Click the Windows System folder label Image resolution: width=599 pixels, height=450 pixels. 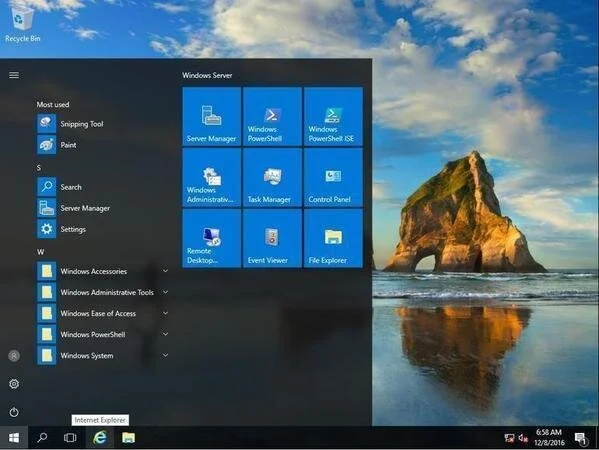tap(87, 356)
